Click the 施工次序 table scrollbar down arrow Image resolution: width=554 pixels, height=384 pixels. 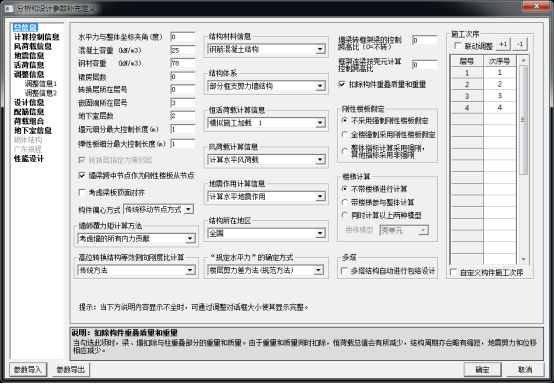[523, 260]
